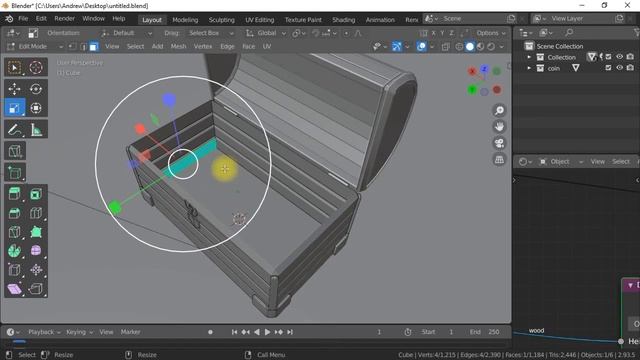The image size is (640, 360).
Task: Click the blue Z scale gizmo handle
Action: tap(169, 99)
